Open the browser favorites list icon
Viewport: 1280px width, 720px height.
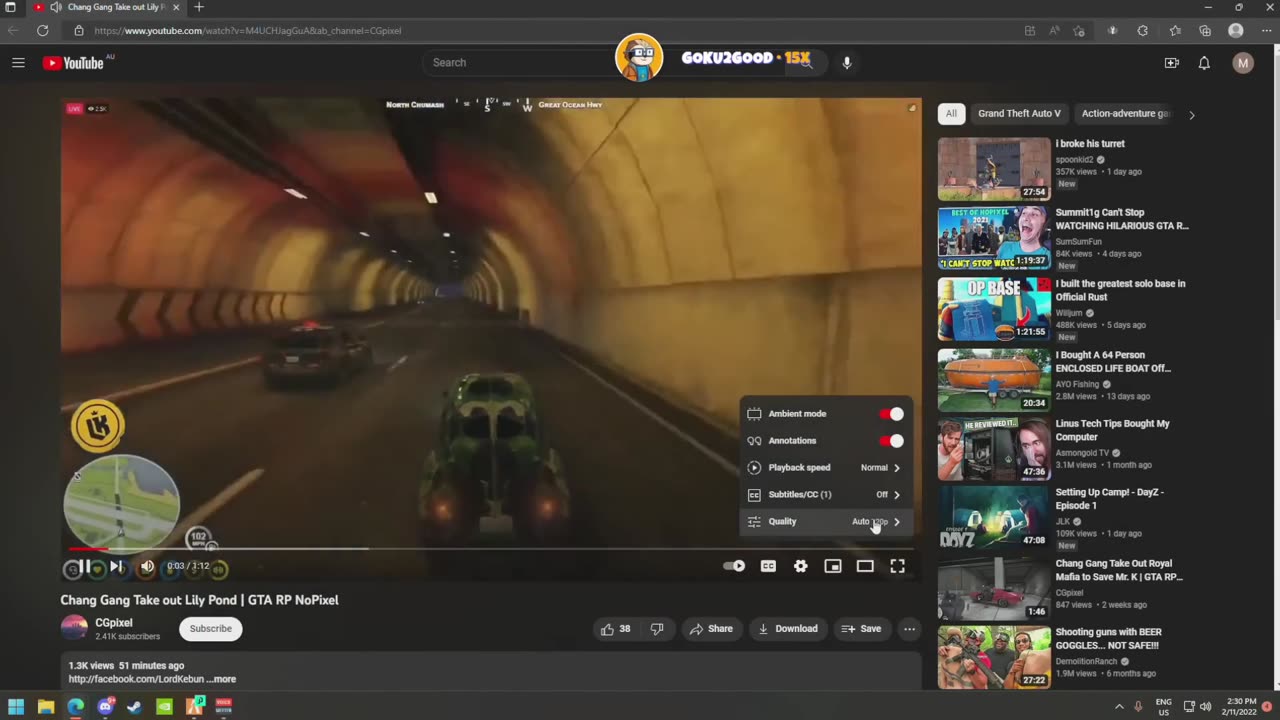1175,31
